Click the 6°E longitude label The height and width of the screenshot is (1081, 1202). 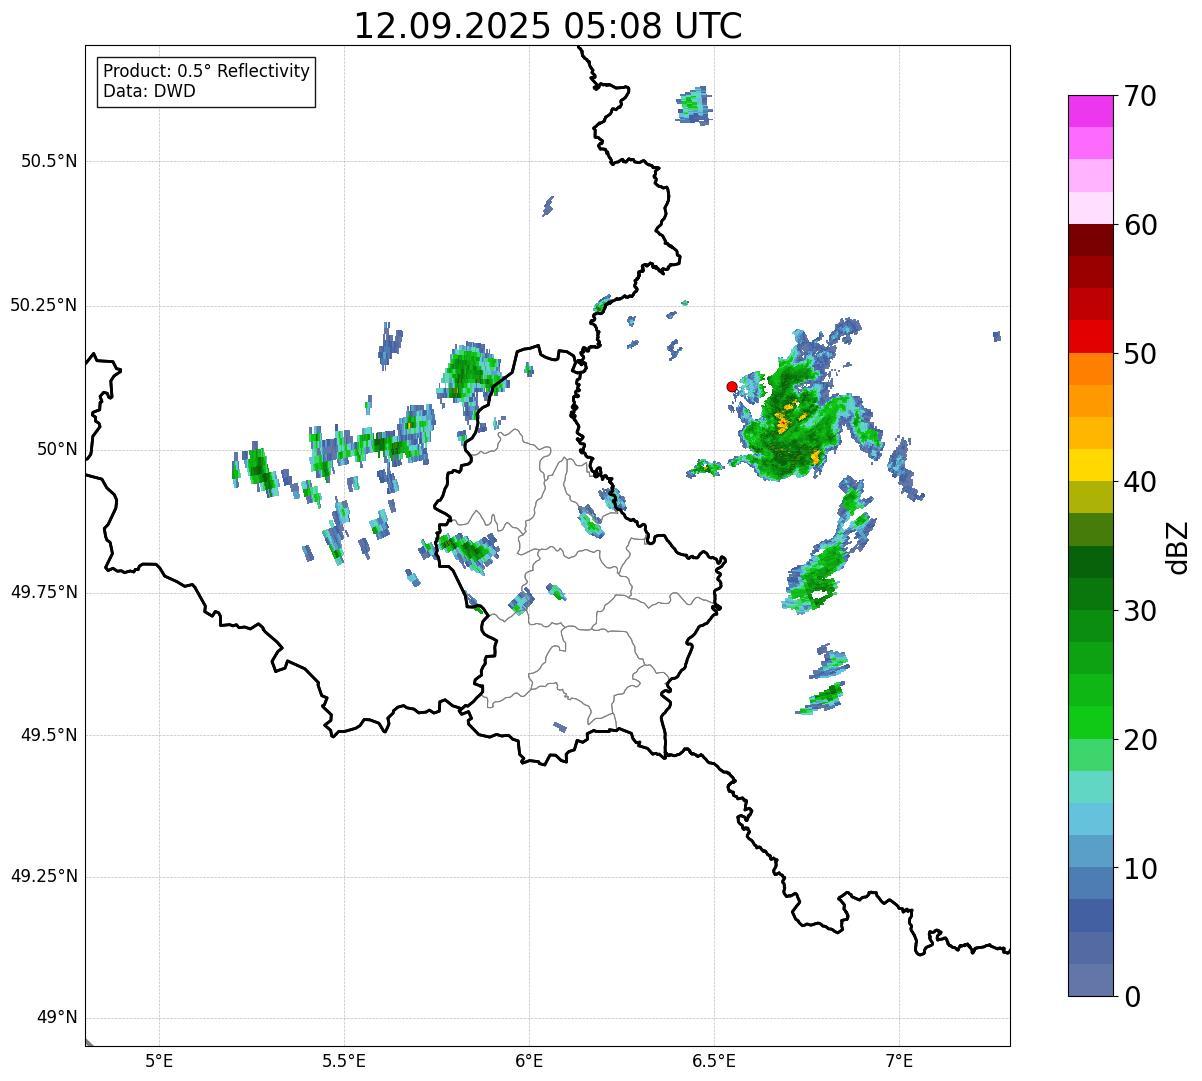(529, 1060)
